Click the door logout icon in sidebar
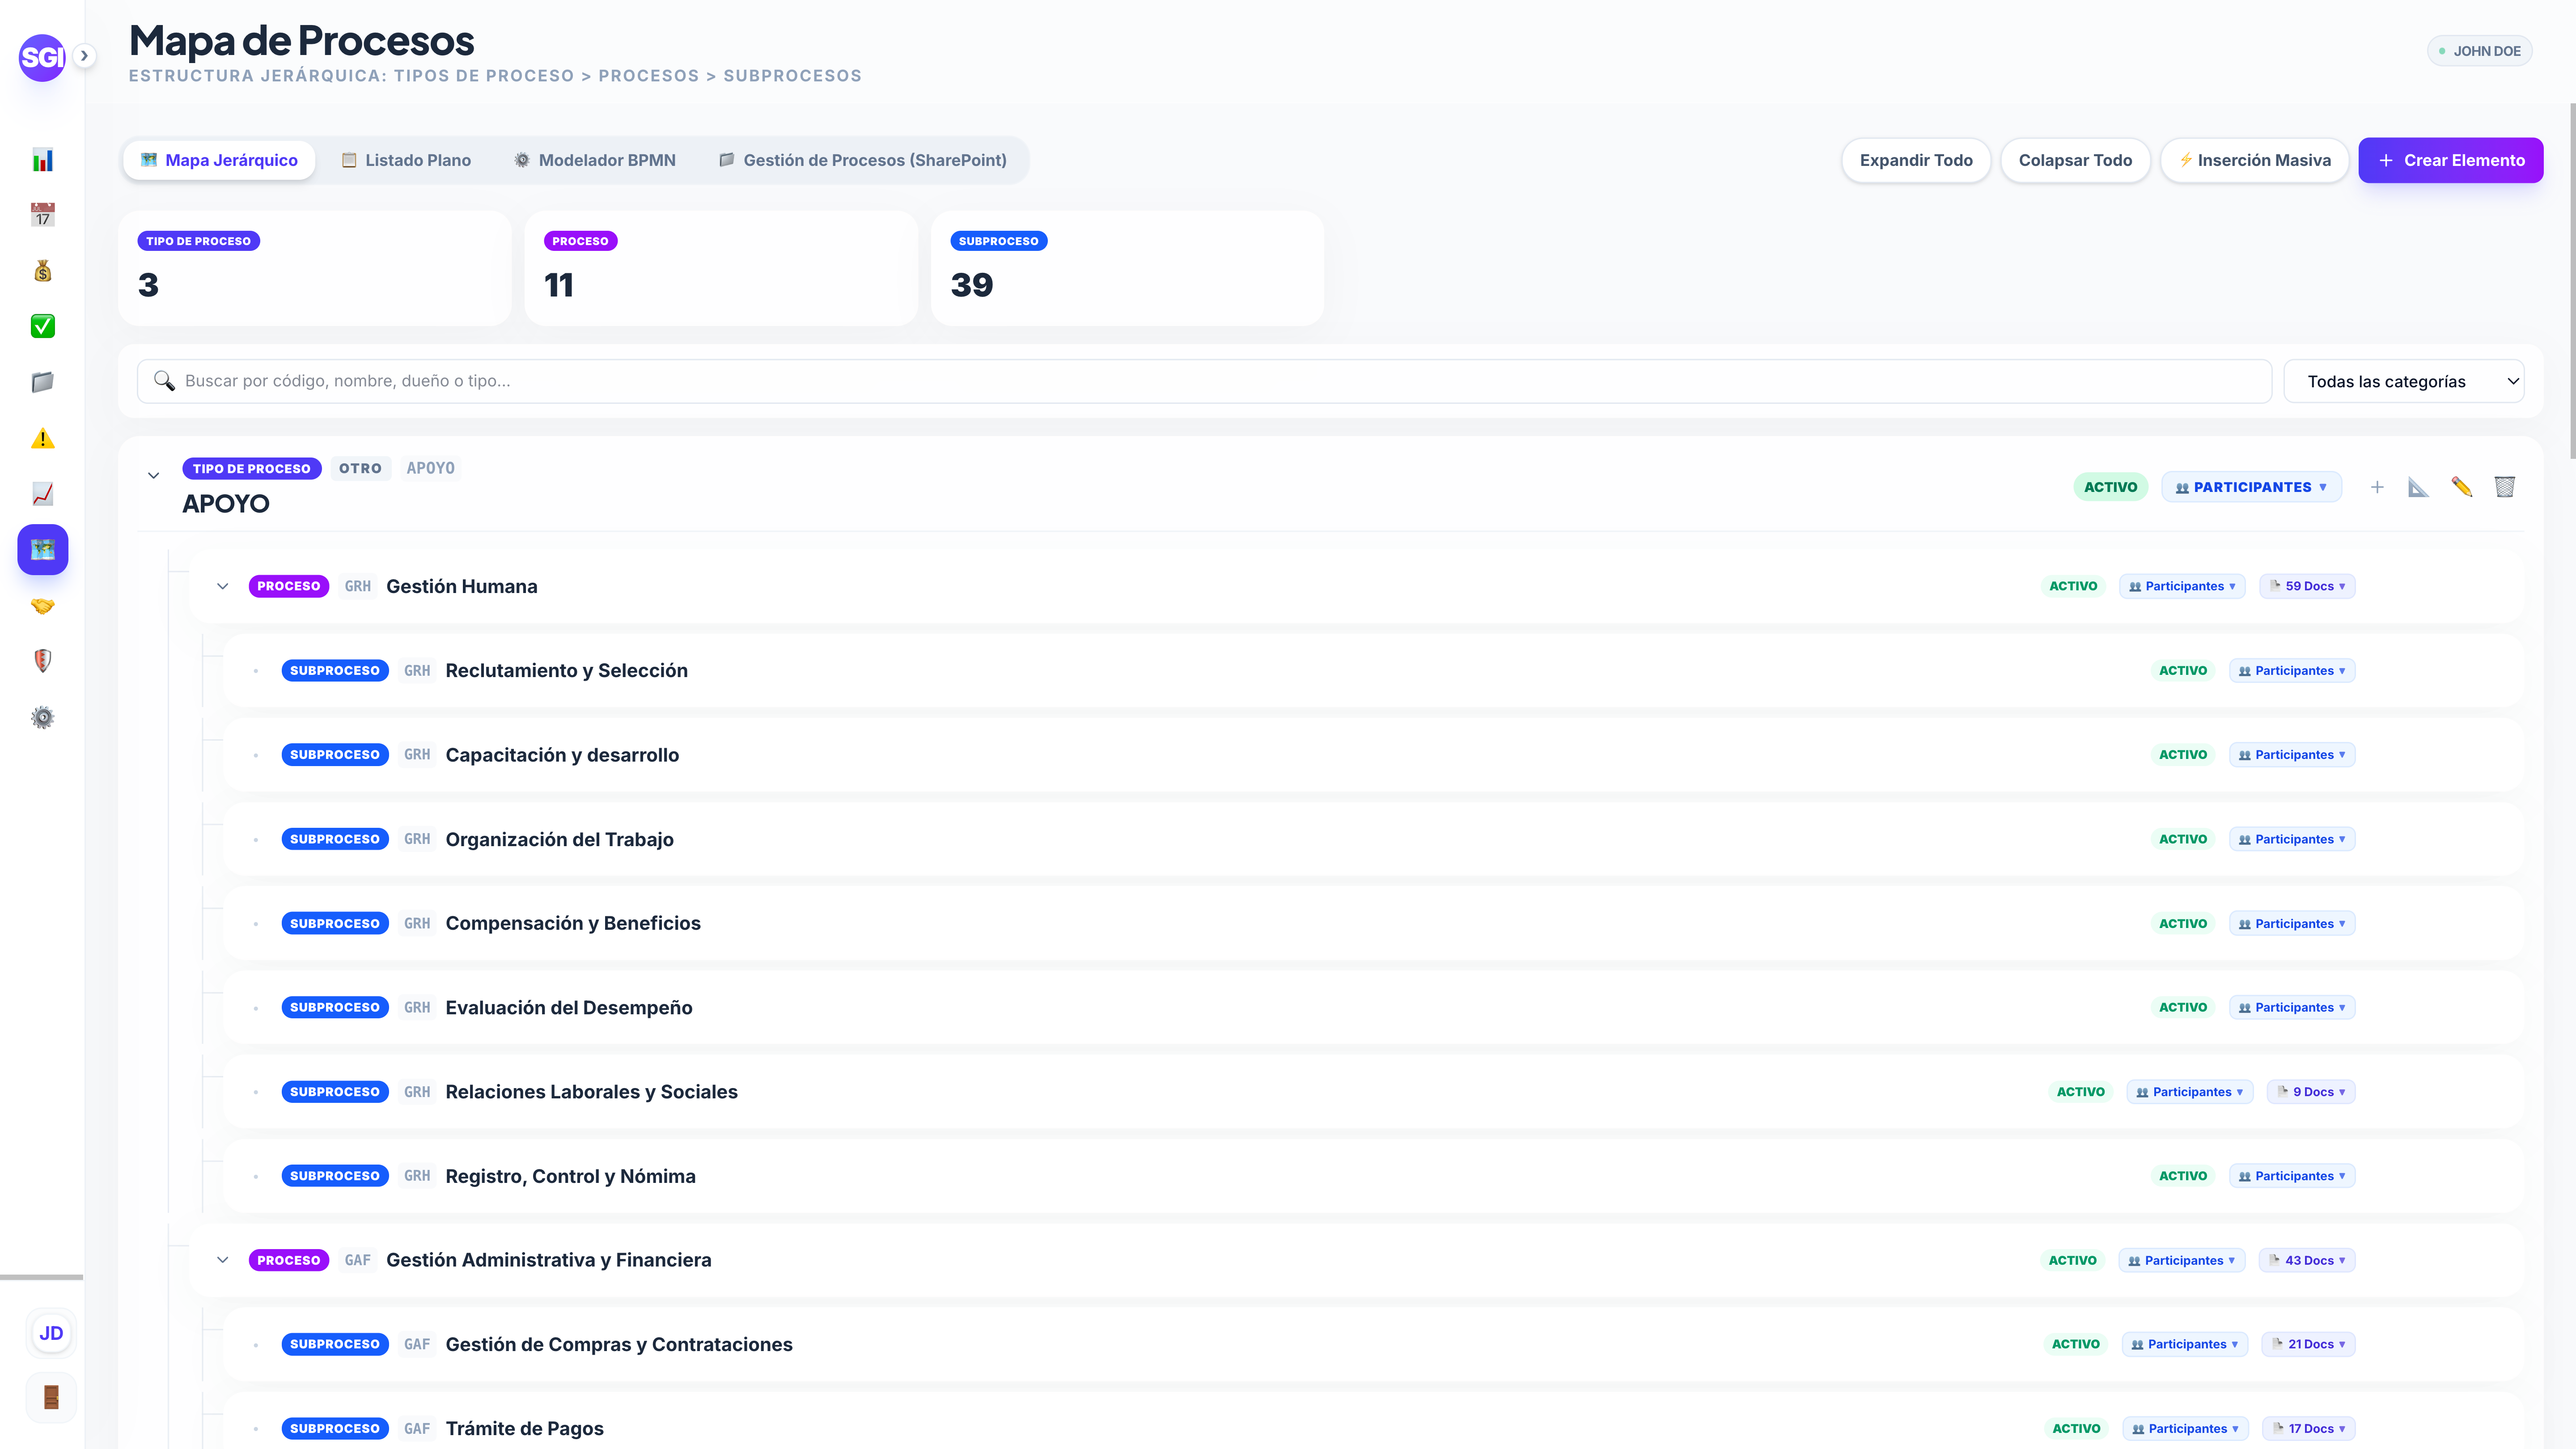The image size is (2576, 1449). tap(51, 1397)
